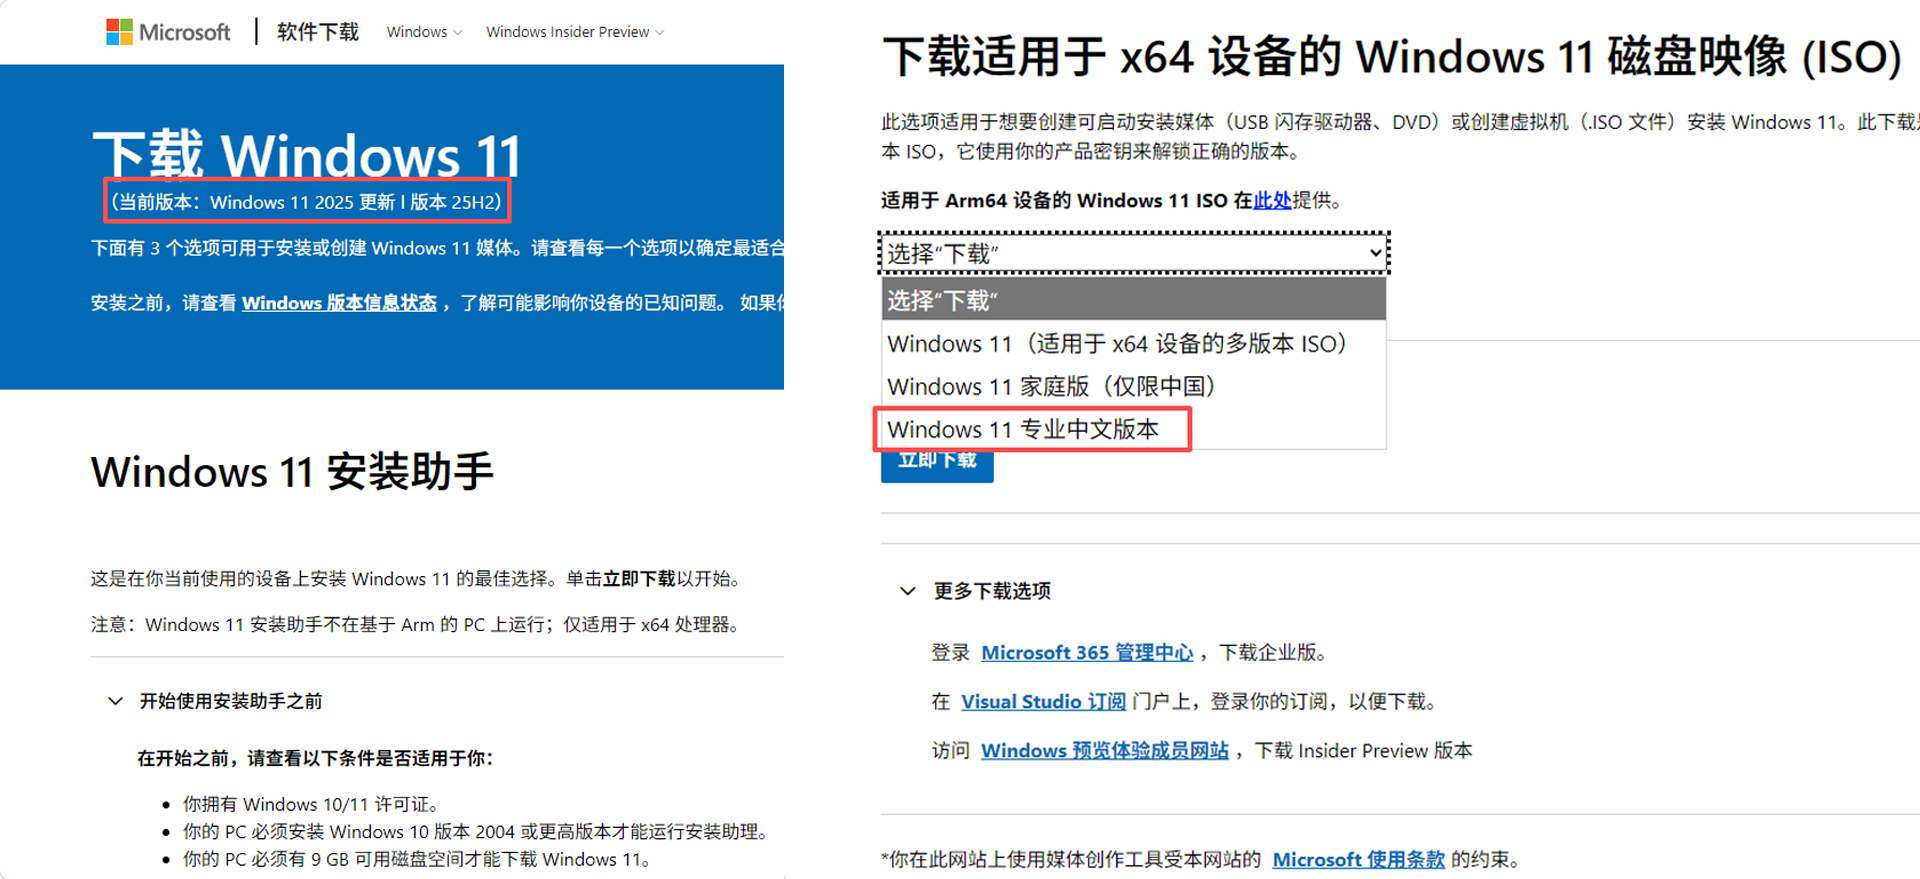Choose Windows 11 x64 多版本 ISO option
This screenshot has height=879, width=1920.
(x=1134, y=343)
